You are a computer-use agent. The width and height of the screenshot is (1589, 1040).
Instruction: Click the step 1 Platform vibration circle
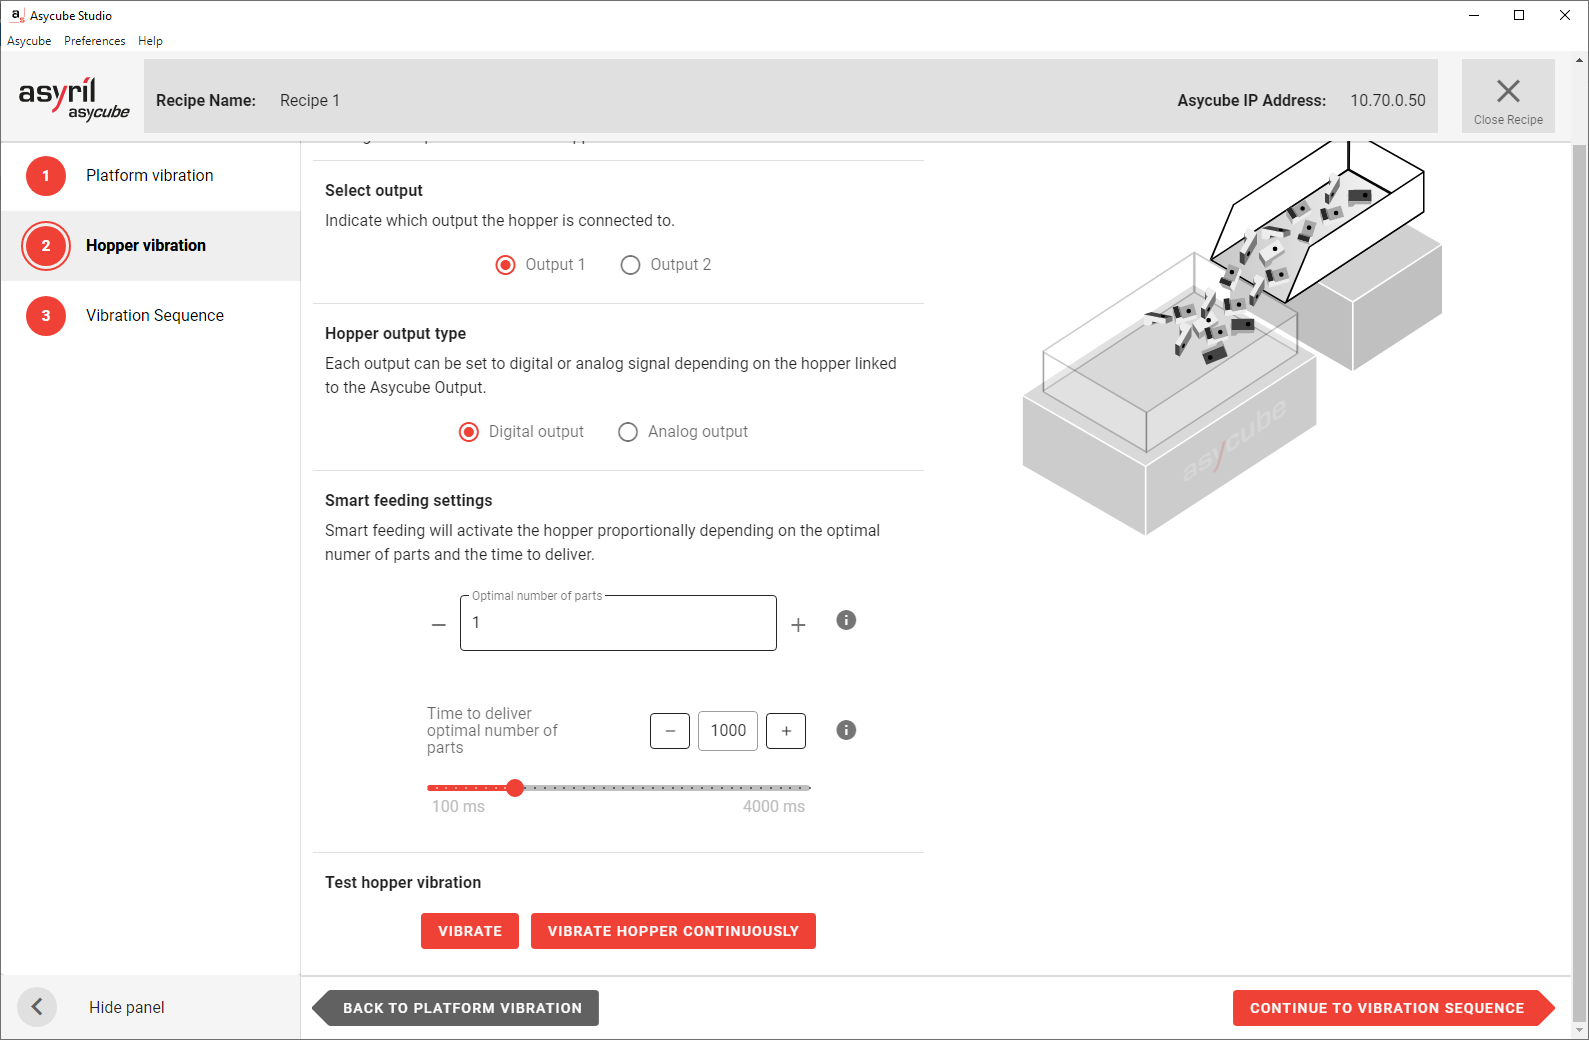(x=46, y=176)
